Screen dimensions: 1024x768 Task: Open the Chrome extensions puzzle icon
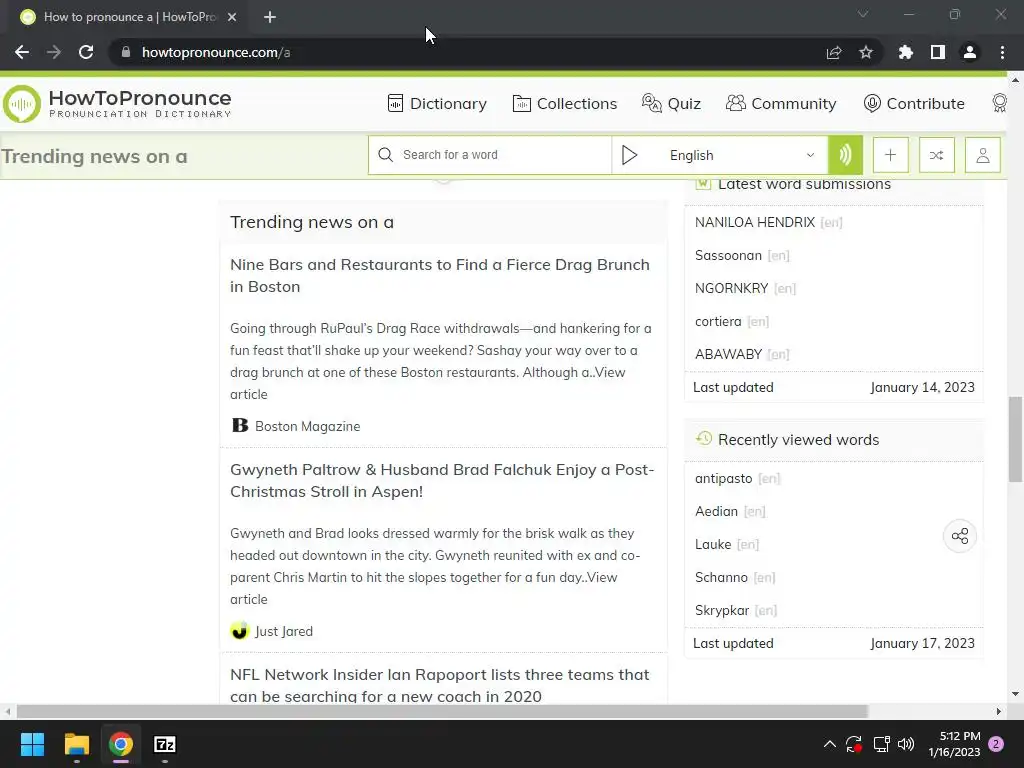click(905, 52)
